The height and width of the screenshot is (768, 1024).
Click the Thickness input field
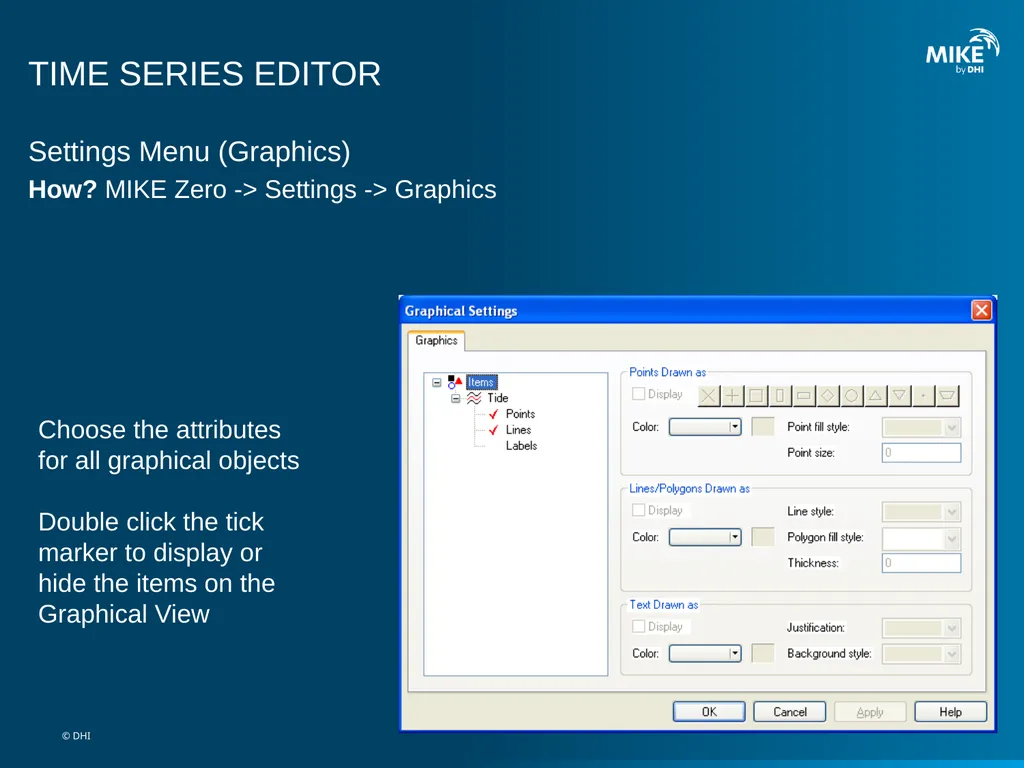(921, 563)
